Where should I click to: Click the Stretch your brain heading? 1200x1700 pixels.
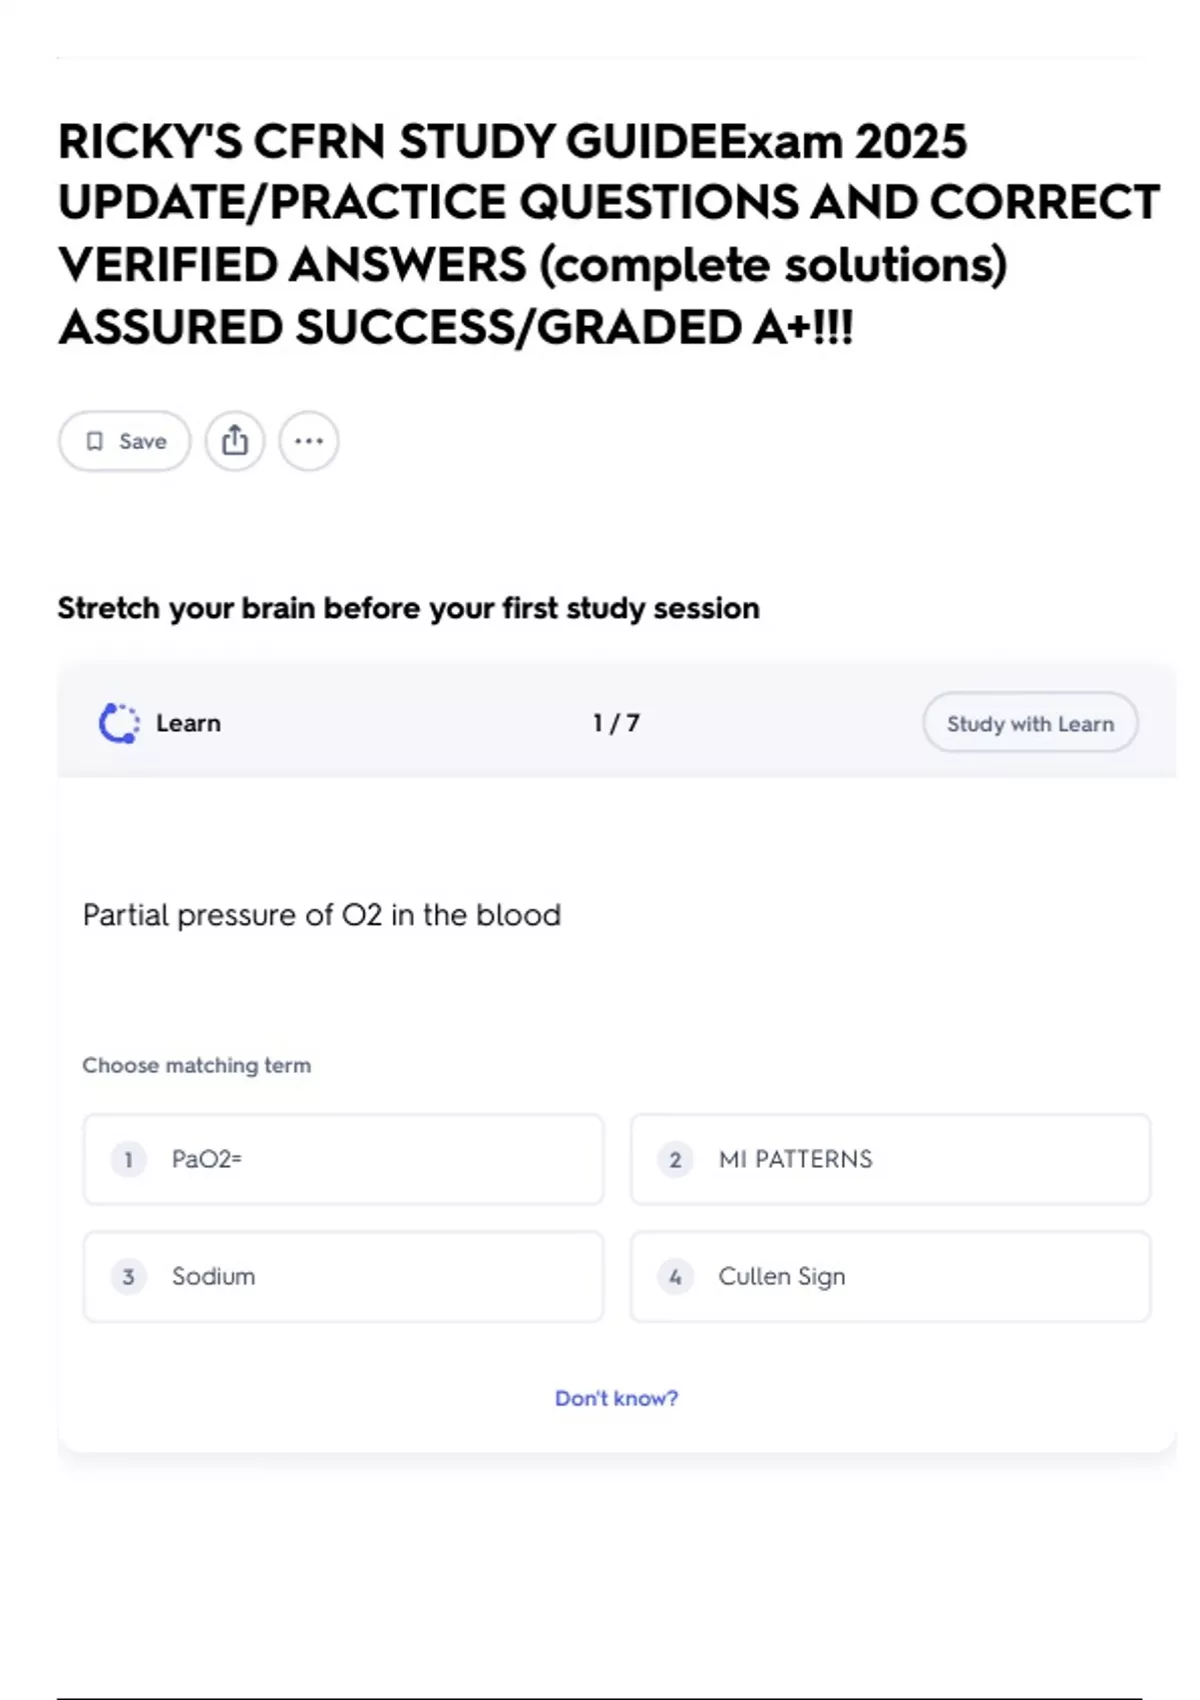pos(408,608)
